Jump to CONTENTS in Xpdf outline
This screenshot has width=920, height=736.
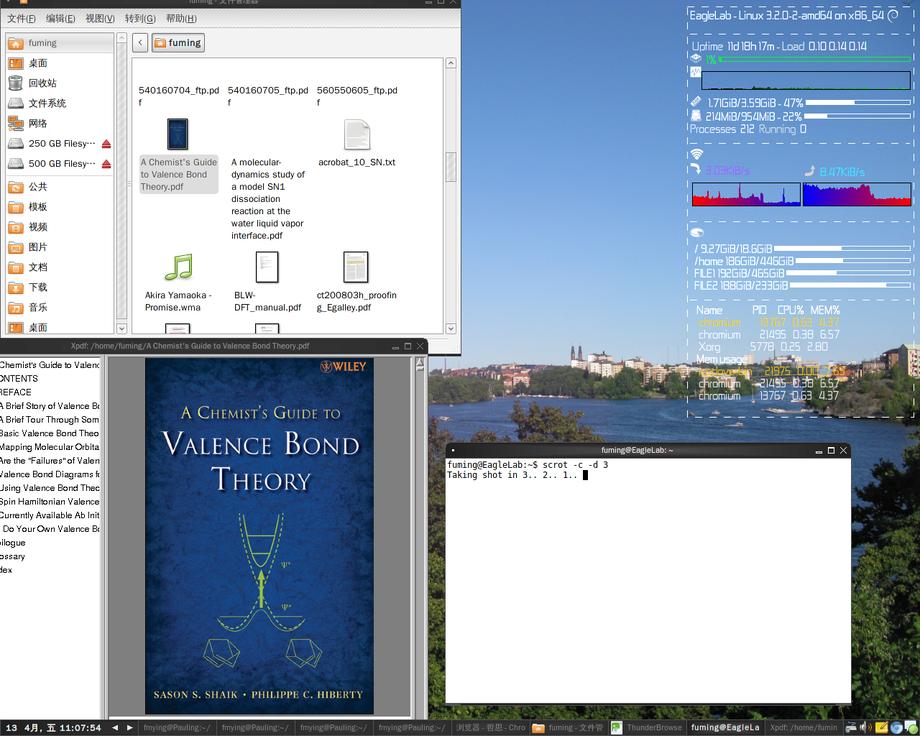pos(19,379)
